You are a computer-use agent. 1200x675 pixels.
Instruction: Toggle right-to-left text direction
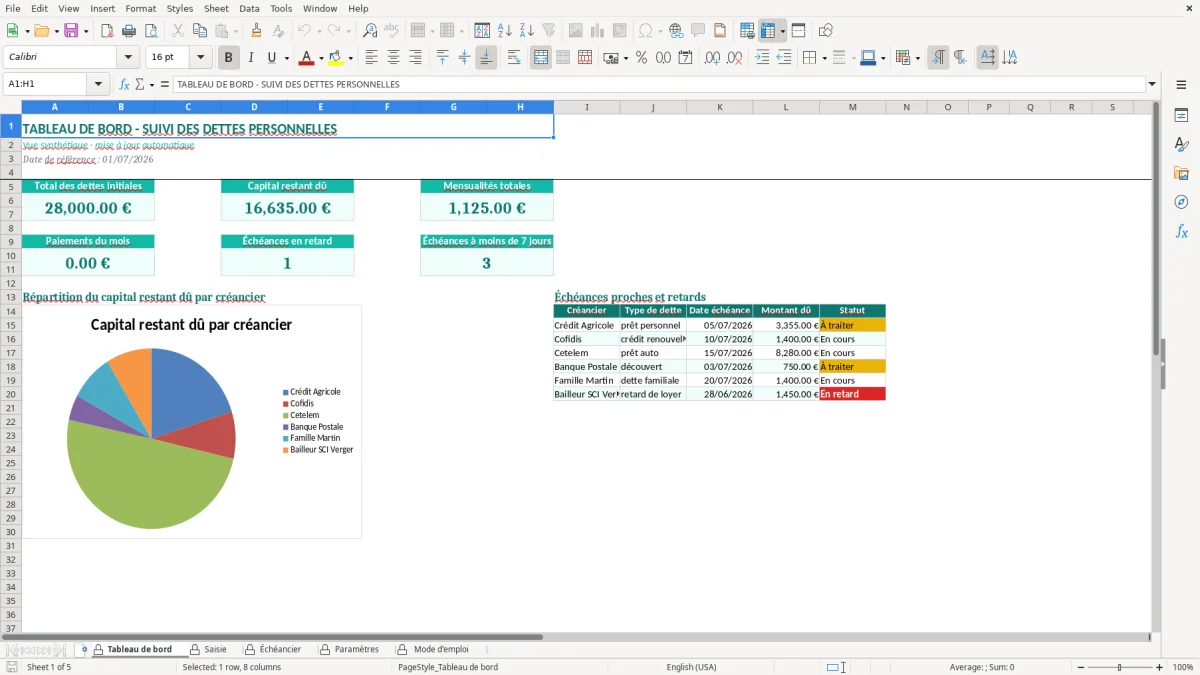[960, 58]
